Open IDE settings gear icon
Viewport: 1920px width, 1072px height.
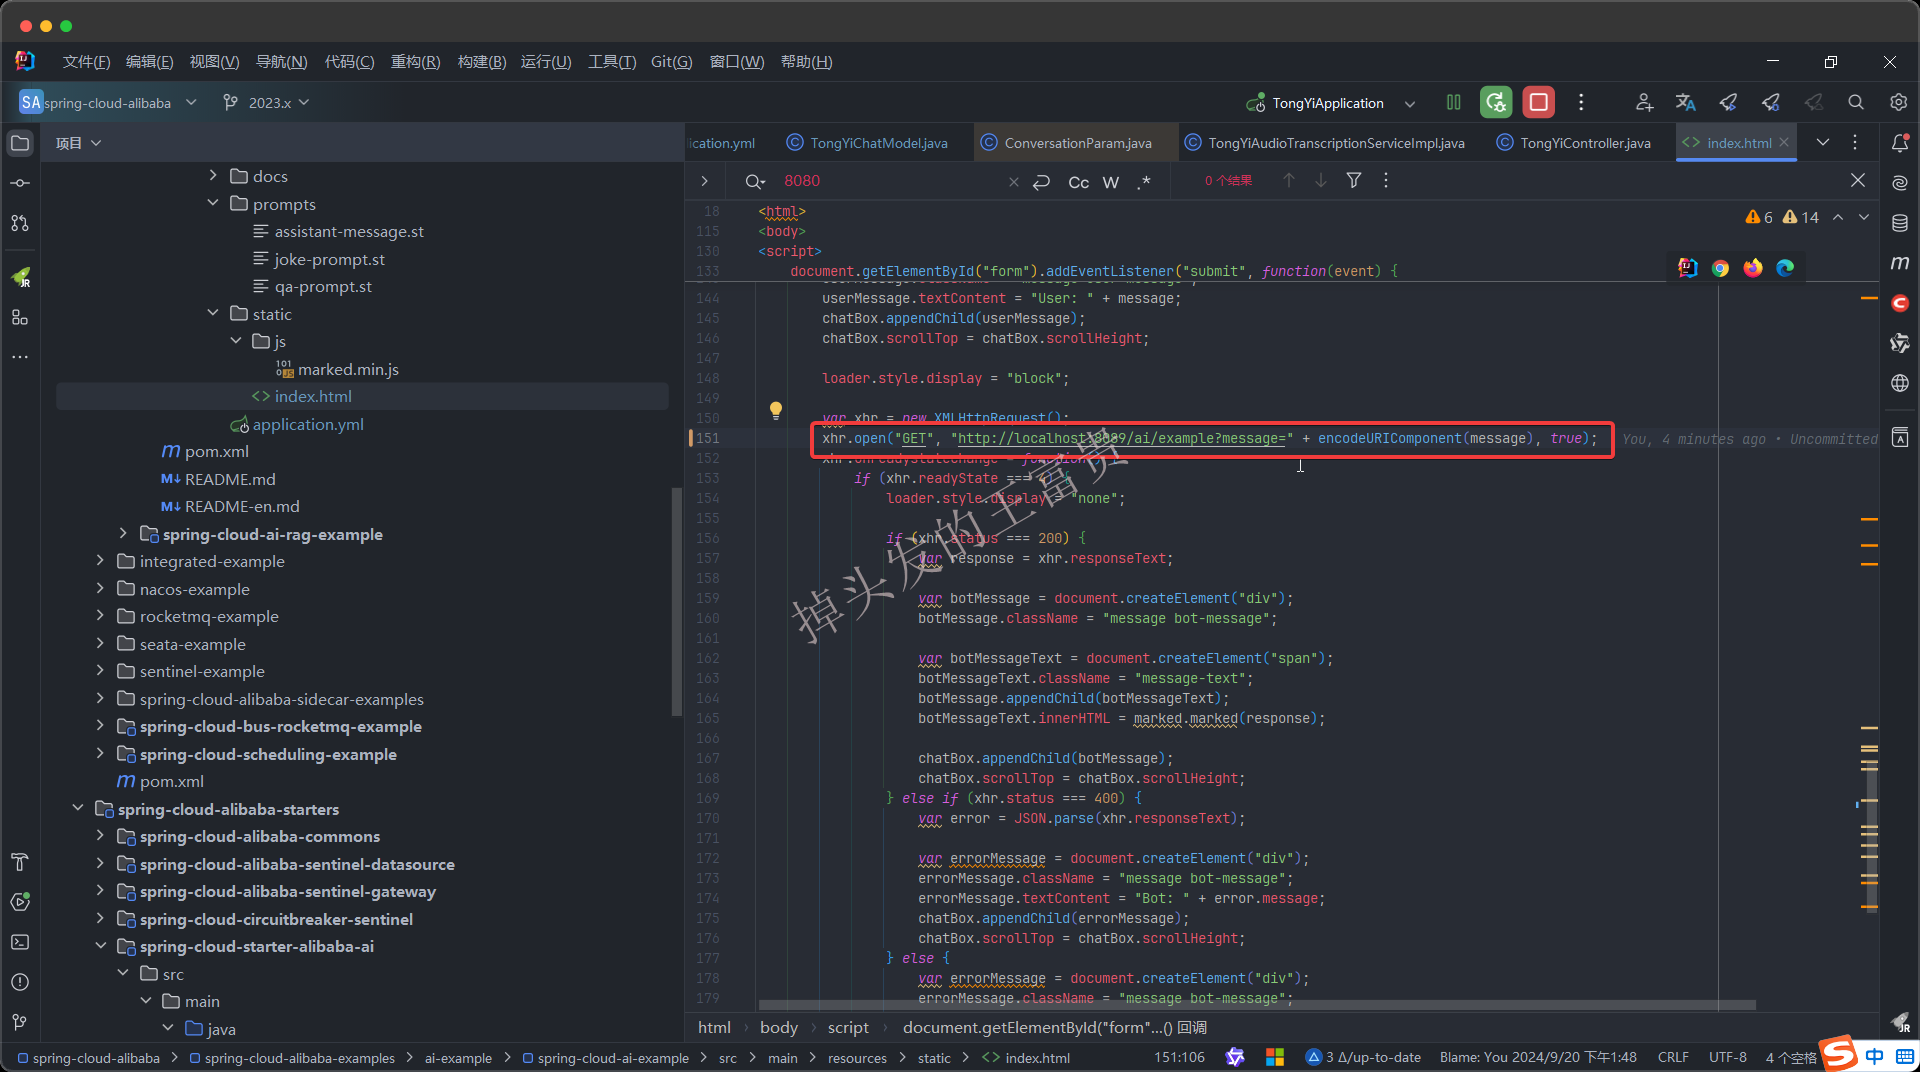tap(1898, 102)
